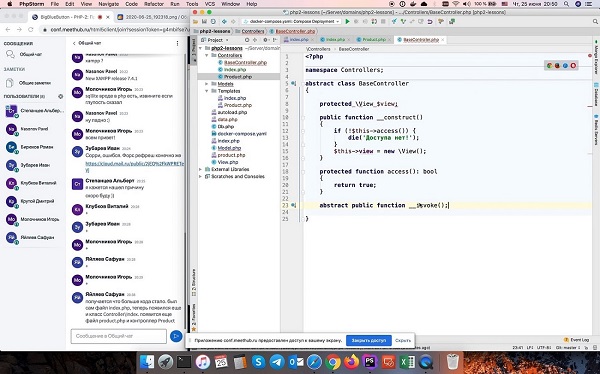Open Telegram from the Dock
The image size is (600, 374).
[277, 362]
